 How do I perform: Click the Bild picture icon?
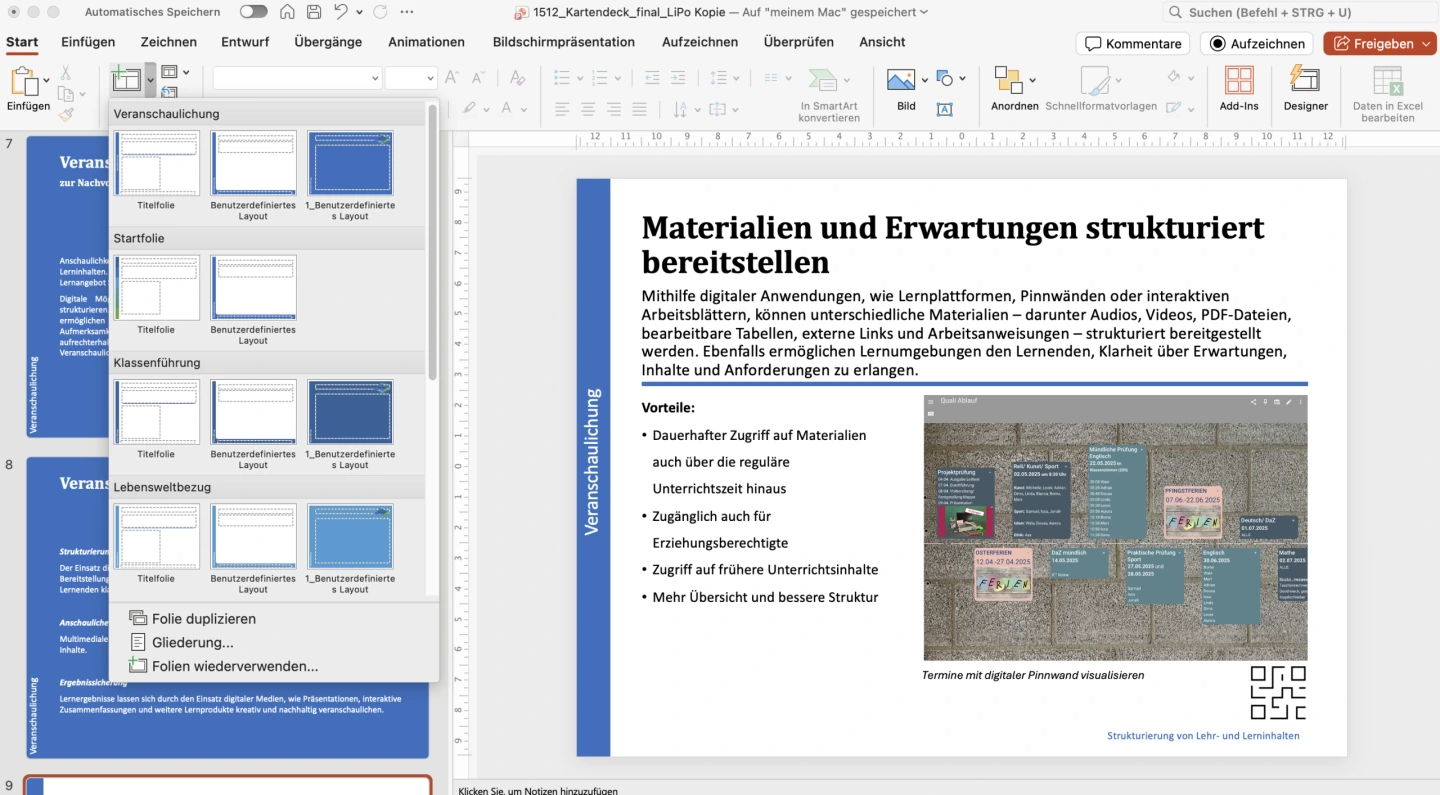click(900, 80)
